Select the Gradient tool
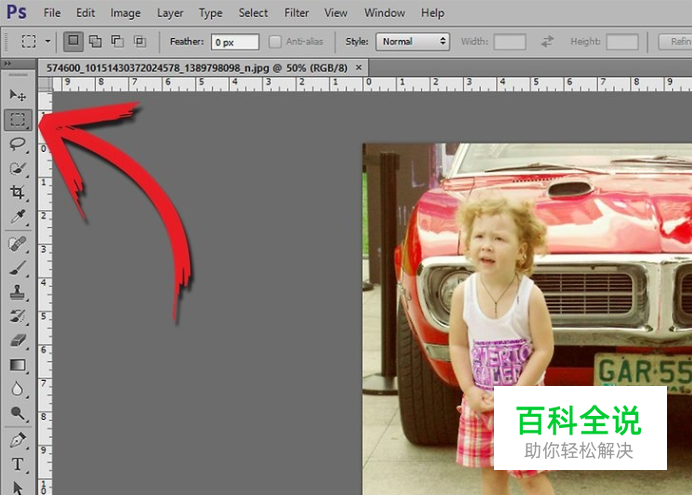 (x=18, y=365)
